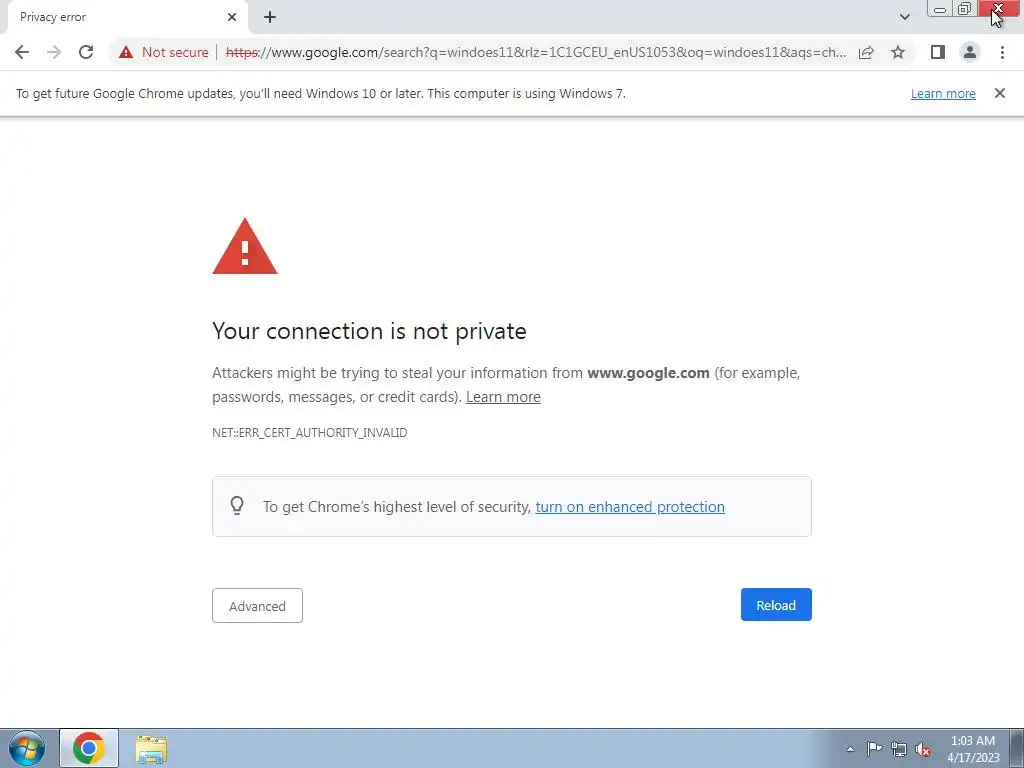Open Learn more link about attackers warning
Image resolution: width=1024 pixels, height=768 pixels.
click(x=503, y=397)
